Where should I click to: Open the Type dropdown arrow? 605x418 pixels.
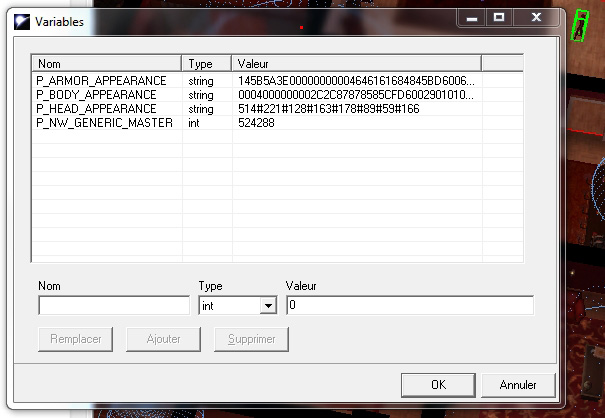(x=268, y=306)
